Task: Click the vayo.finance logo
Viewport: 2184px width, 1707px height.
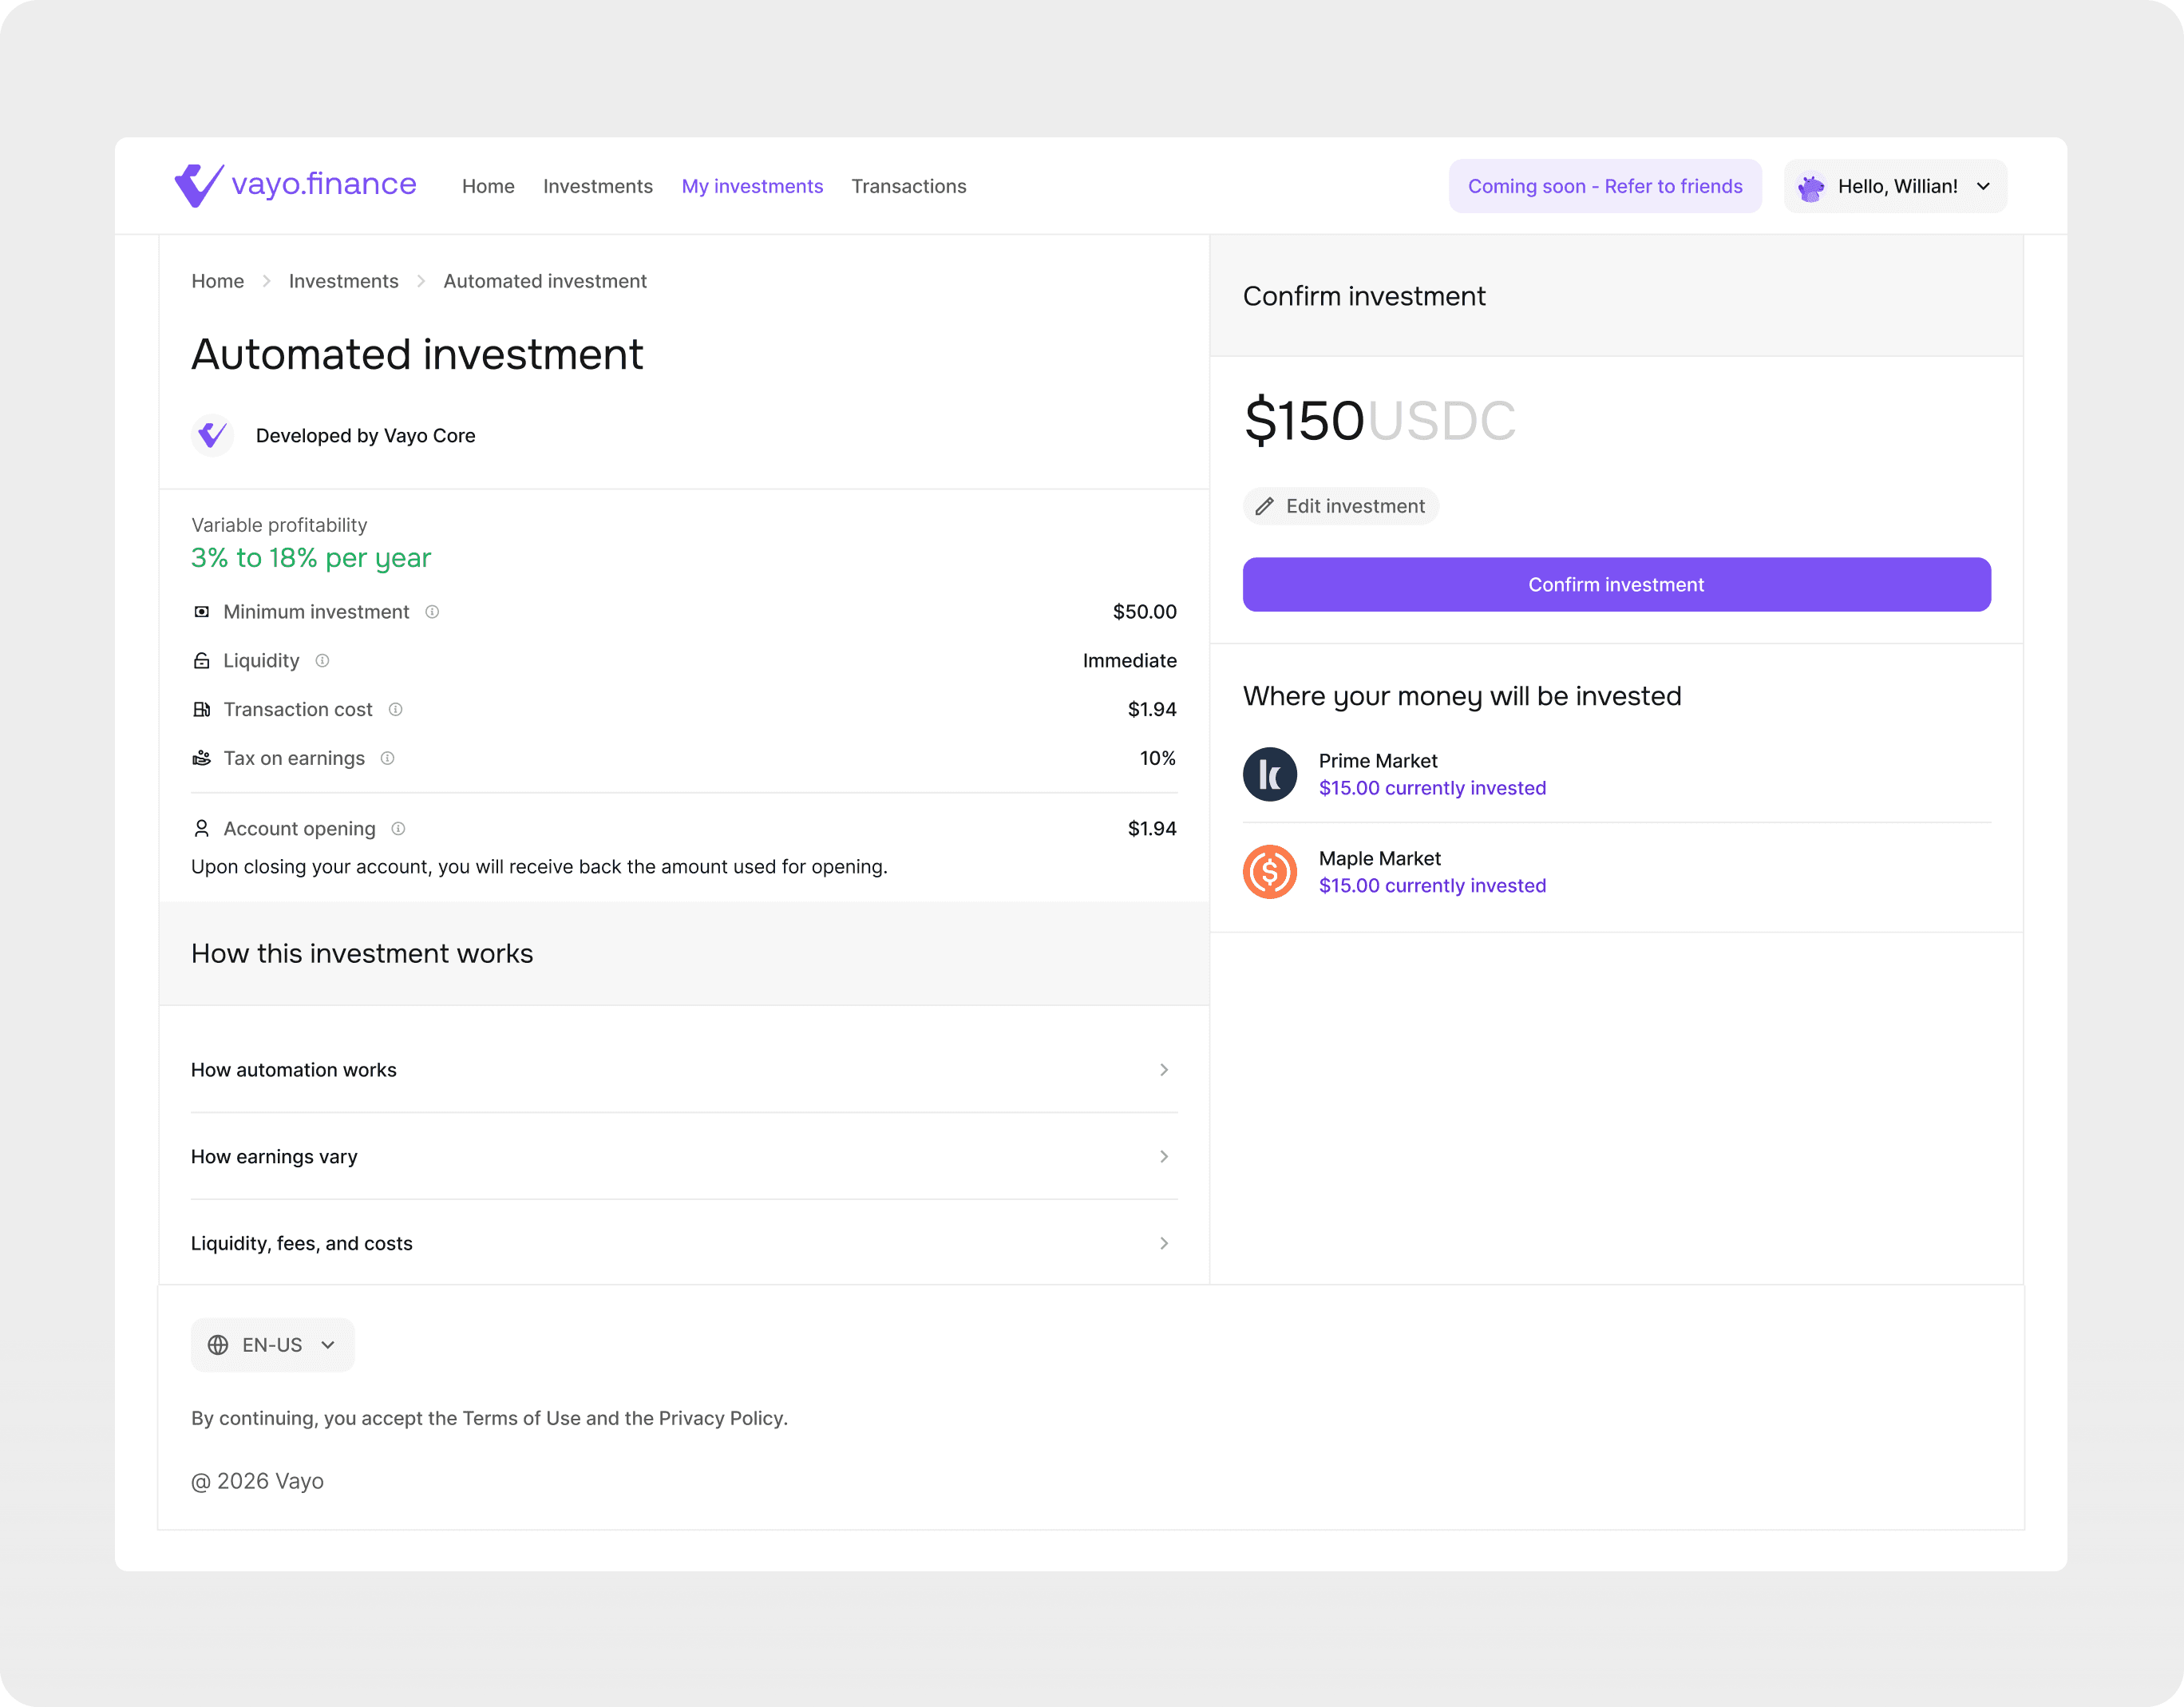Action: (x=295, y=185)
